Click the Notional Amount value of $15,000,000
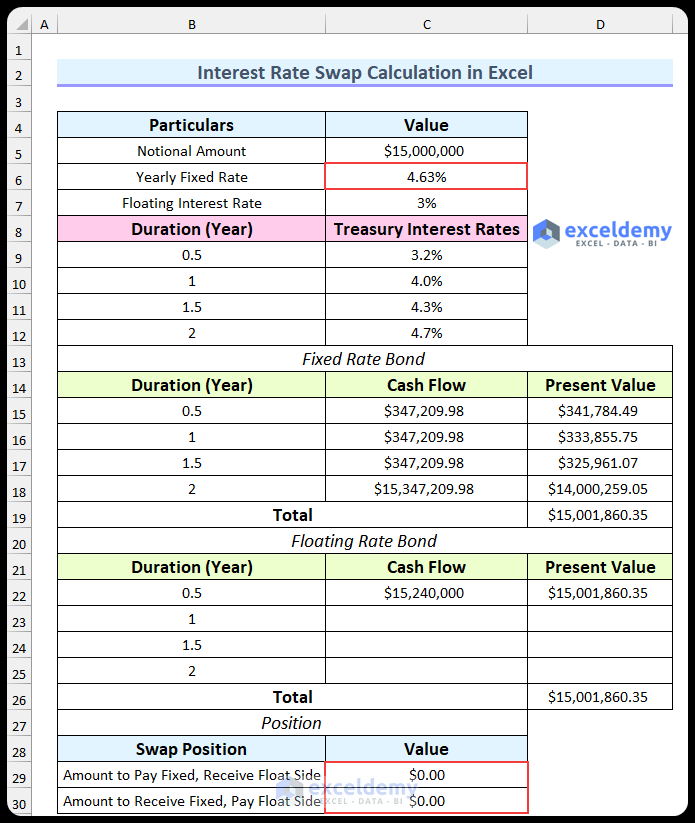This screenshot has width=695, height=823. (x=426, y=150)
